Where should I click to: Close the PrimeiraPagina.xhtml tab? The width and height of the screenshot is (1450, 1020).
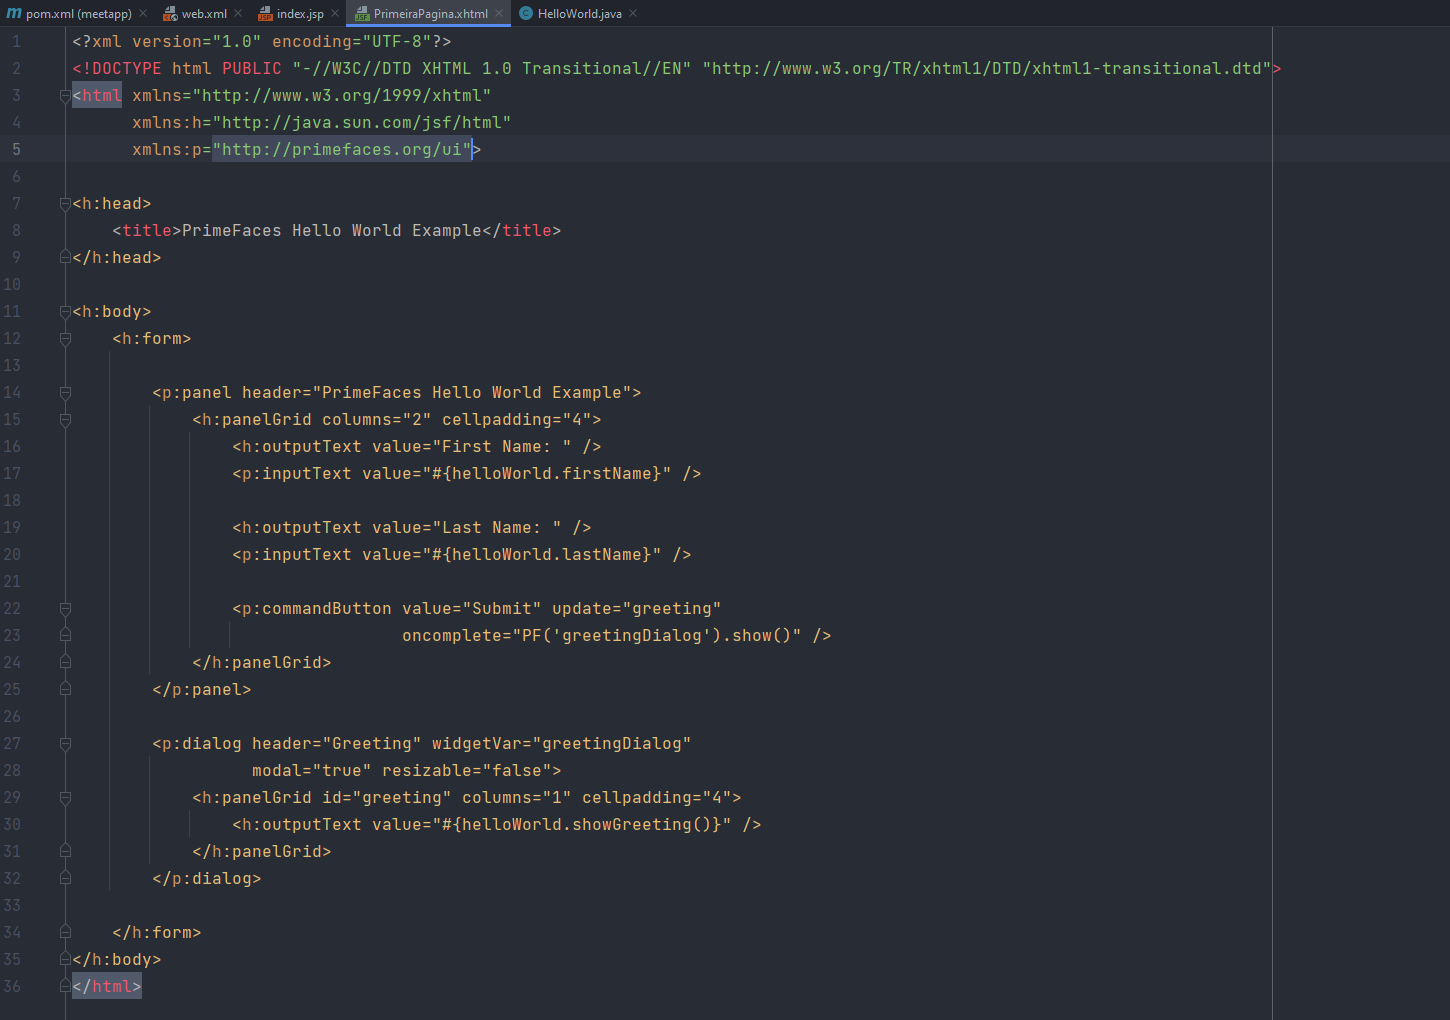click(x=499, y=13)
